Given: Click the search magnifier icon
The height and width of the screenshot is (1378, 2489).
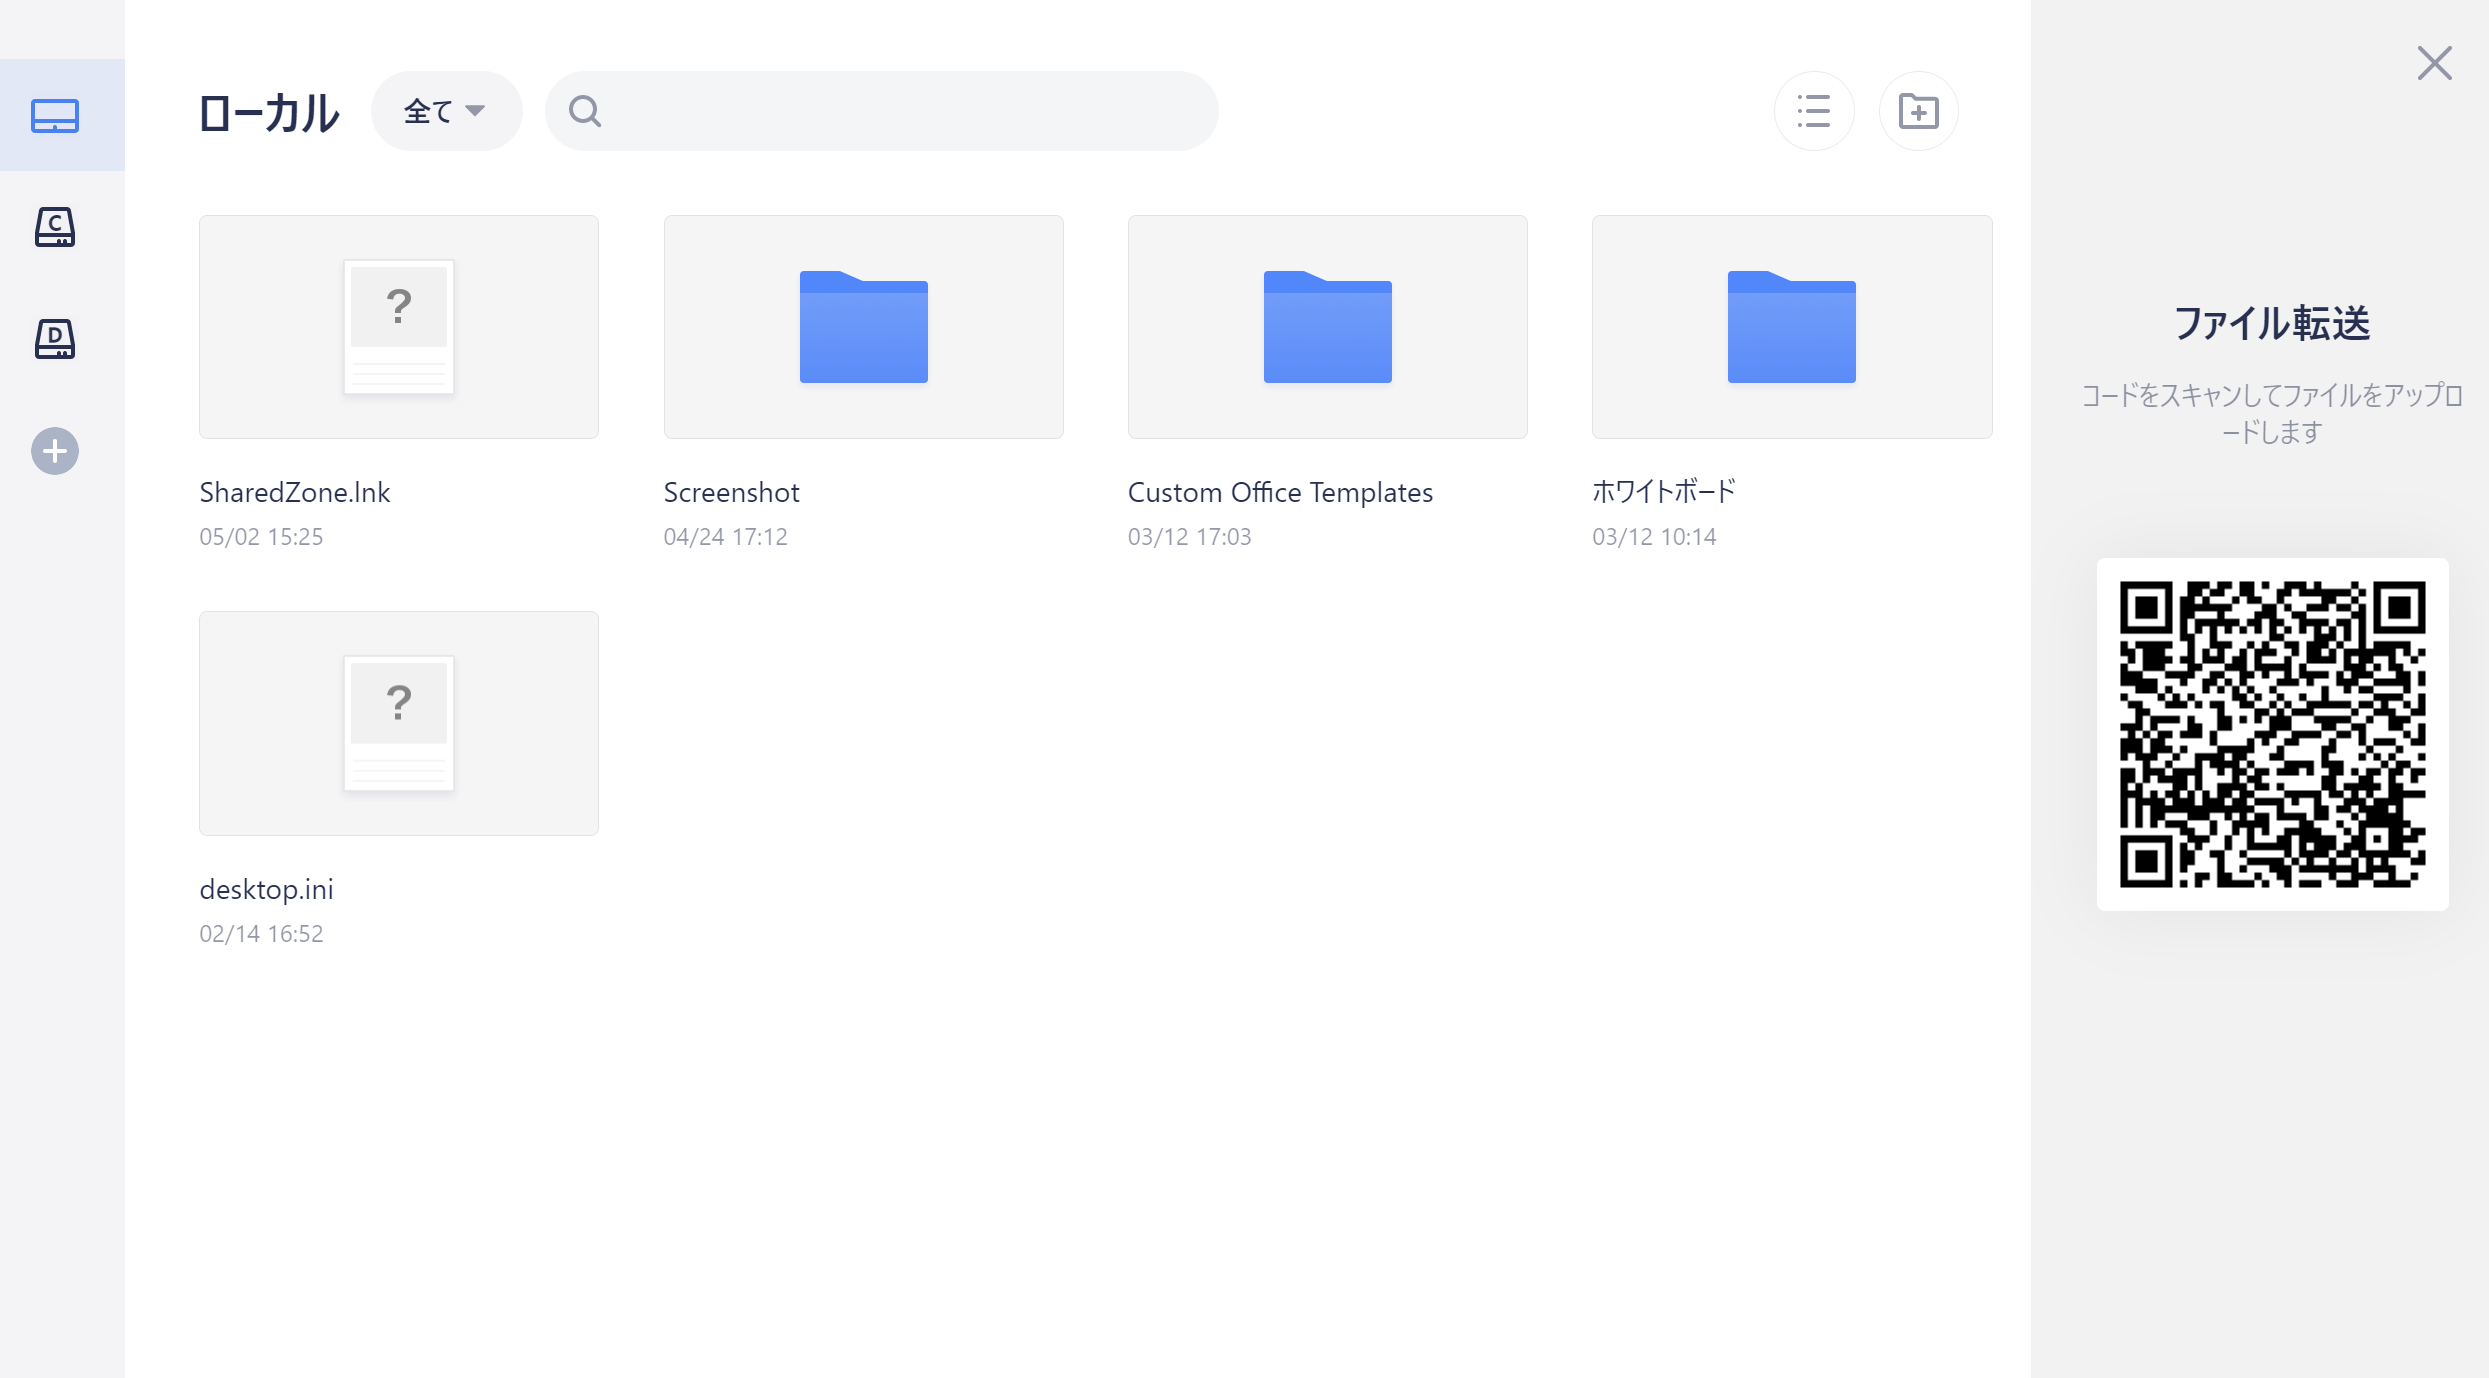Looking at the screenshot, I should pyautogui.click(x=585, y=111).
